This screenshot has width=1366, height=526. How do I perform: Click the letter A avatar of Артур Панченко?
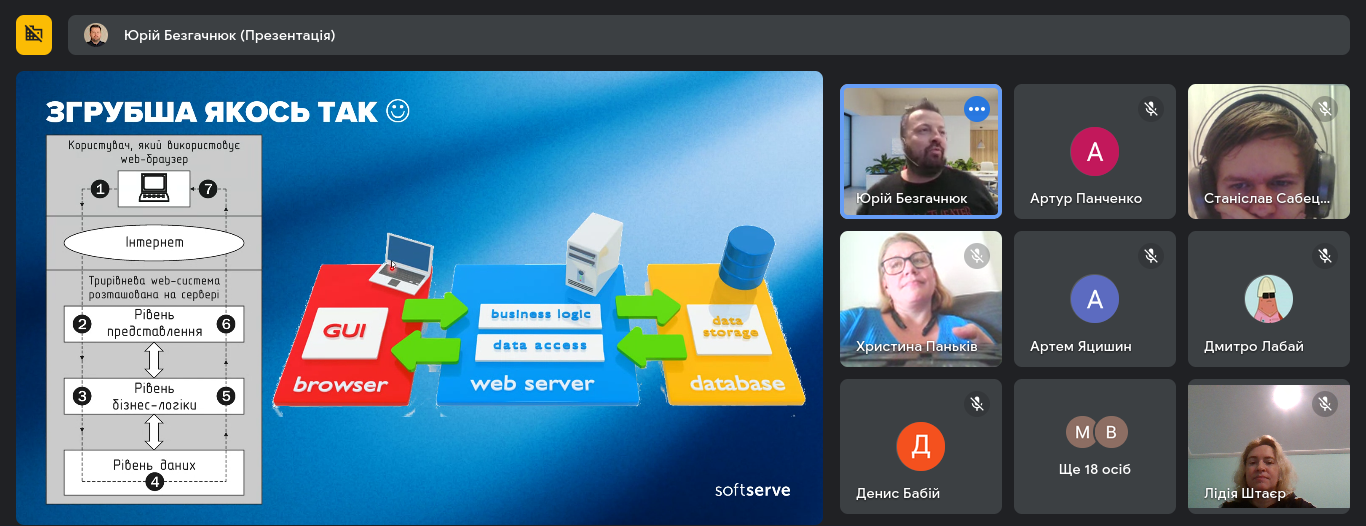tap(1095, 152)
